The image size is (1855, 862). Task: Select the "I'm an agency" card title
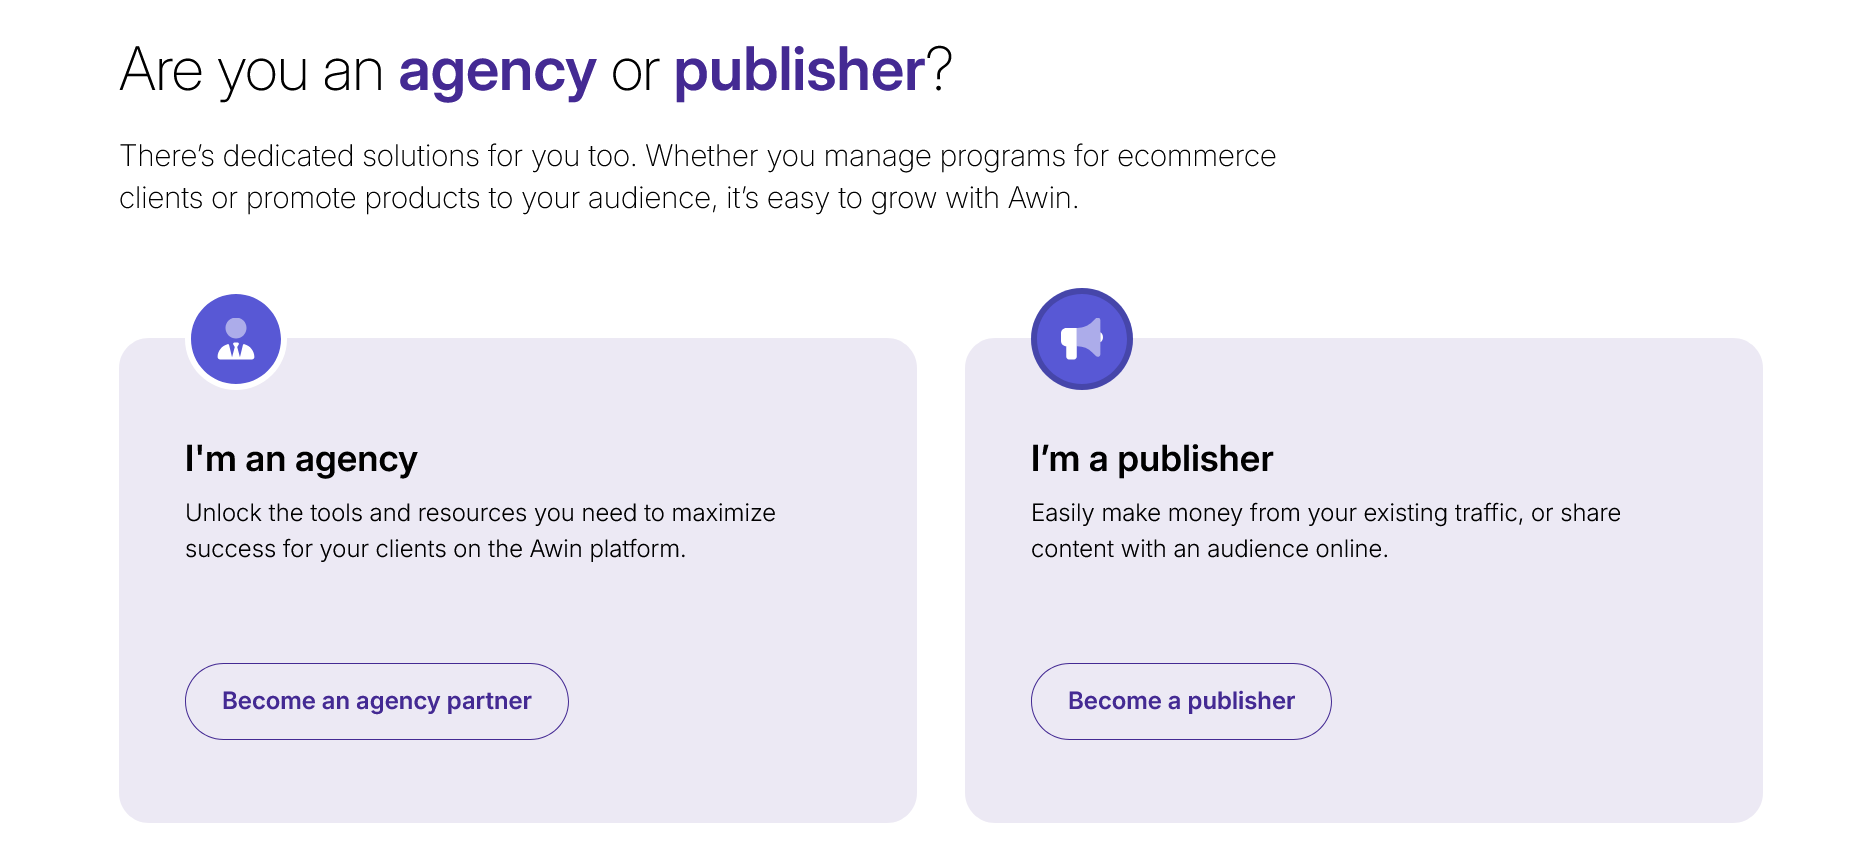(301, 459)
